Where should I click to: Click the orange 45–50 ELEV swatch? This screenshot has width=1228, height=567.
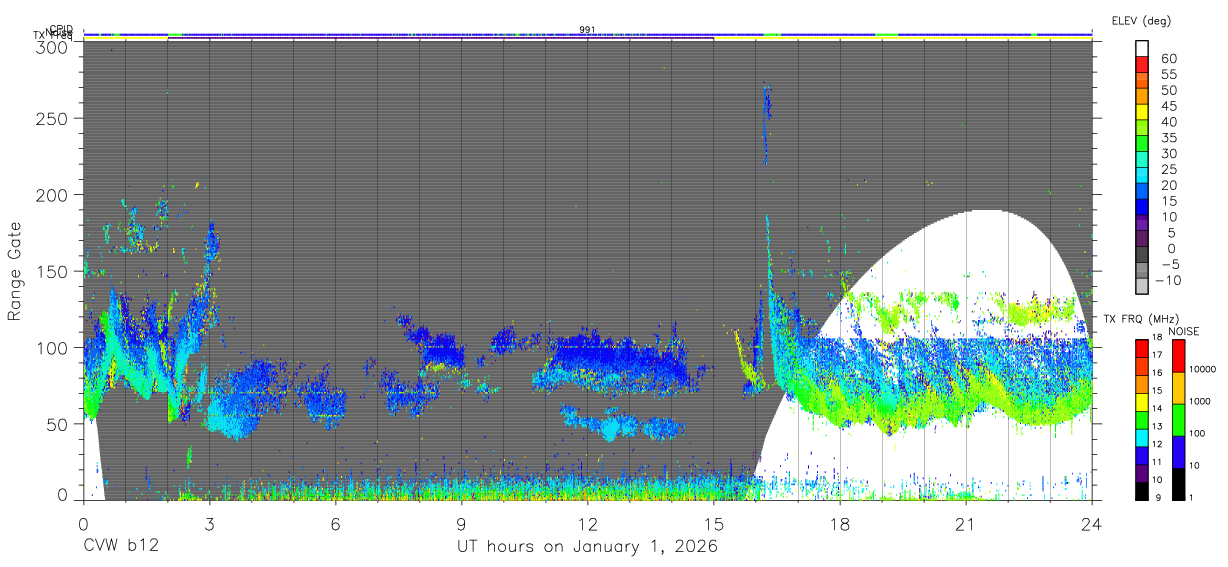coord(1142,97)
